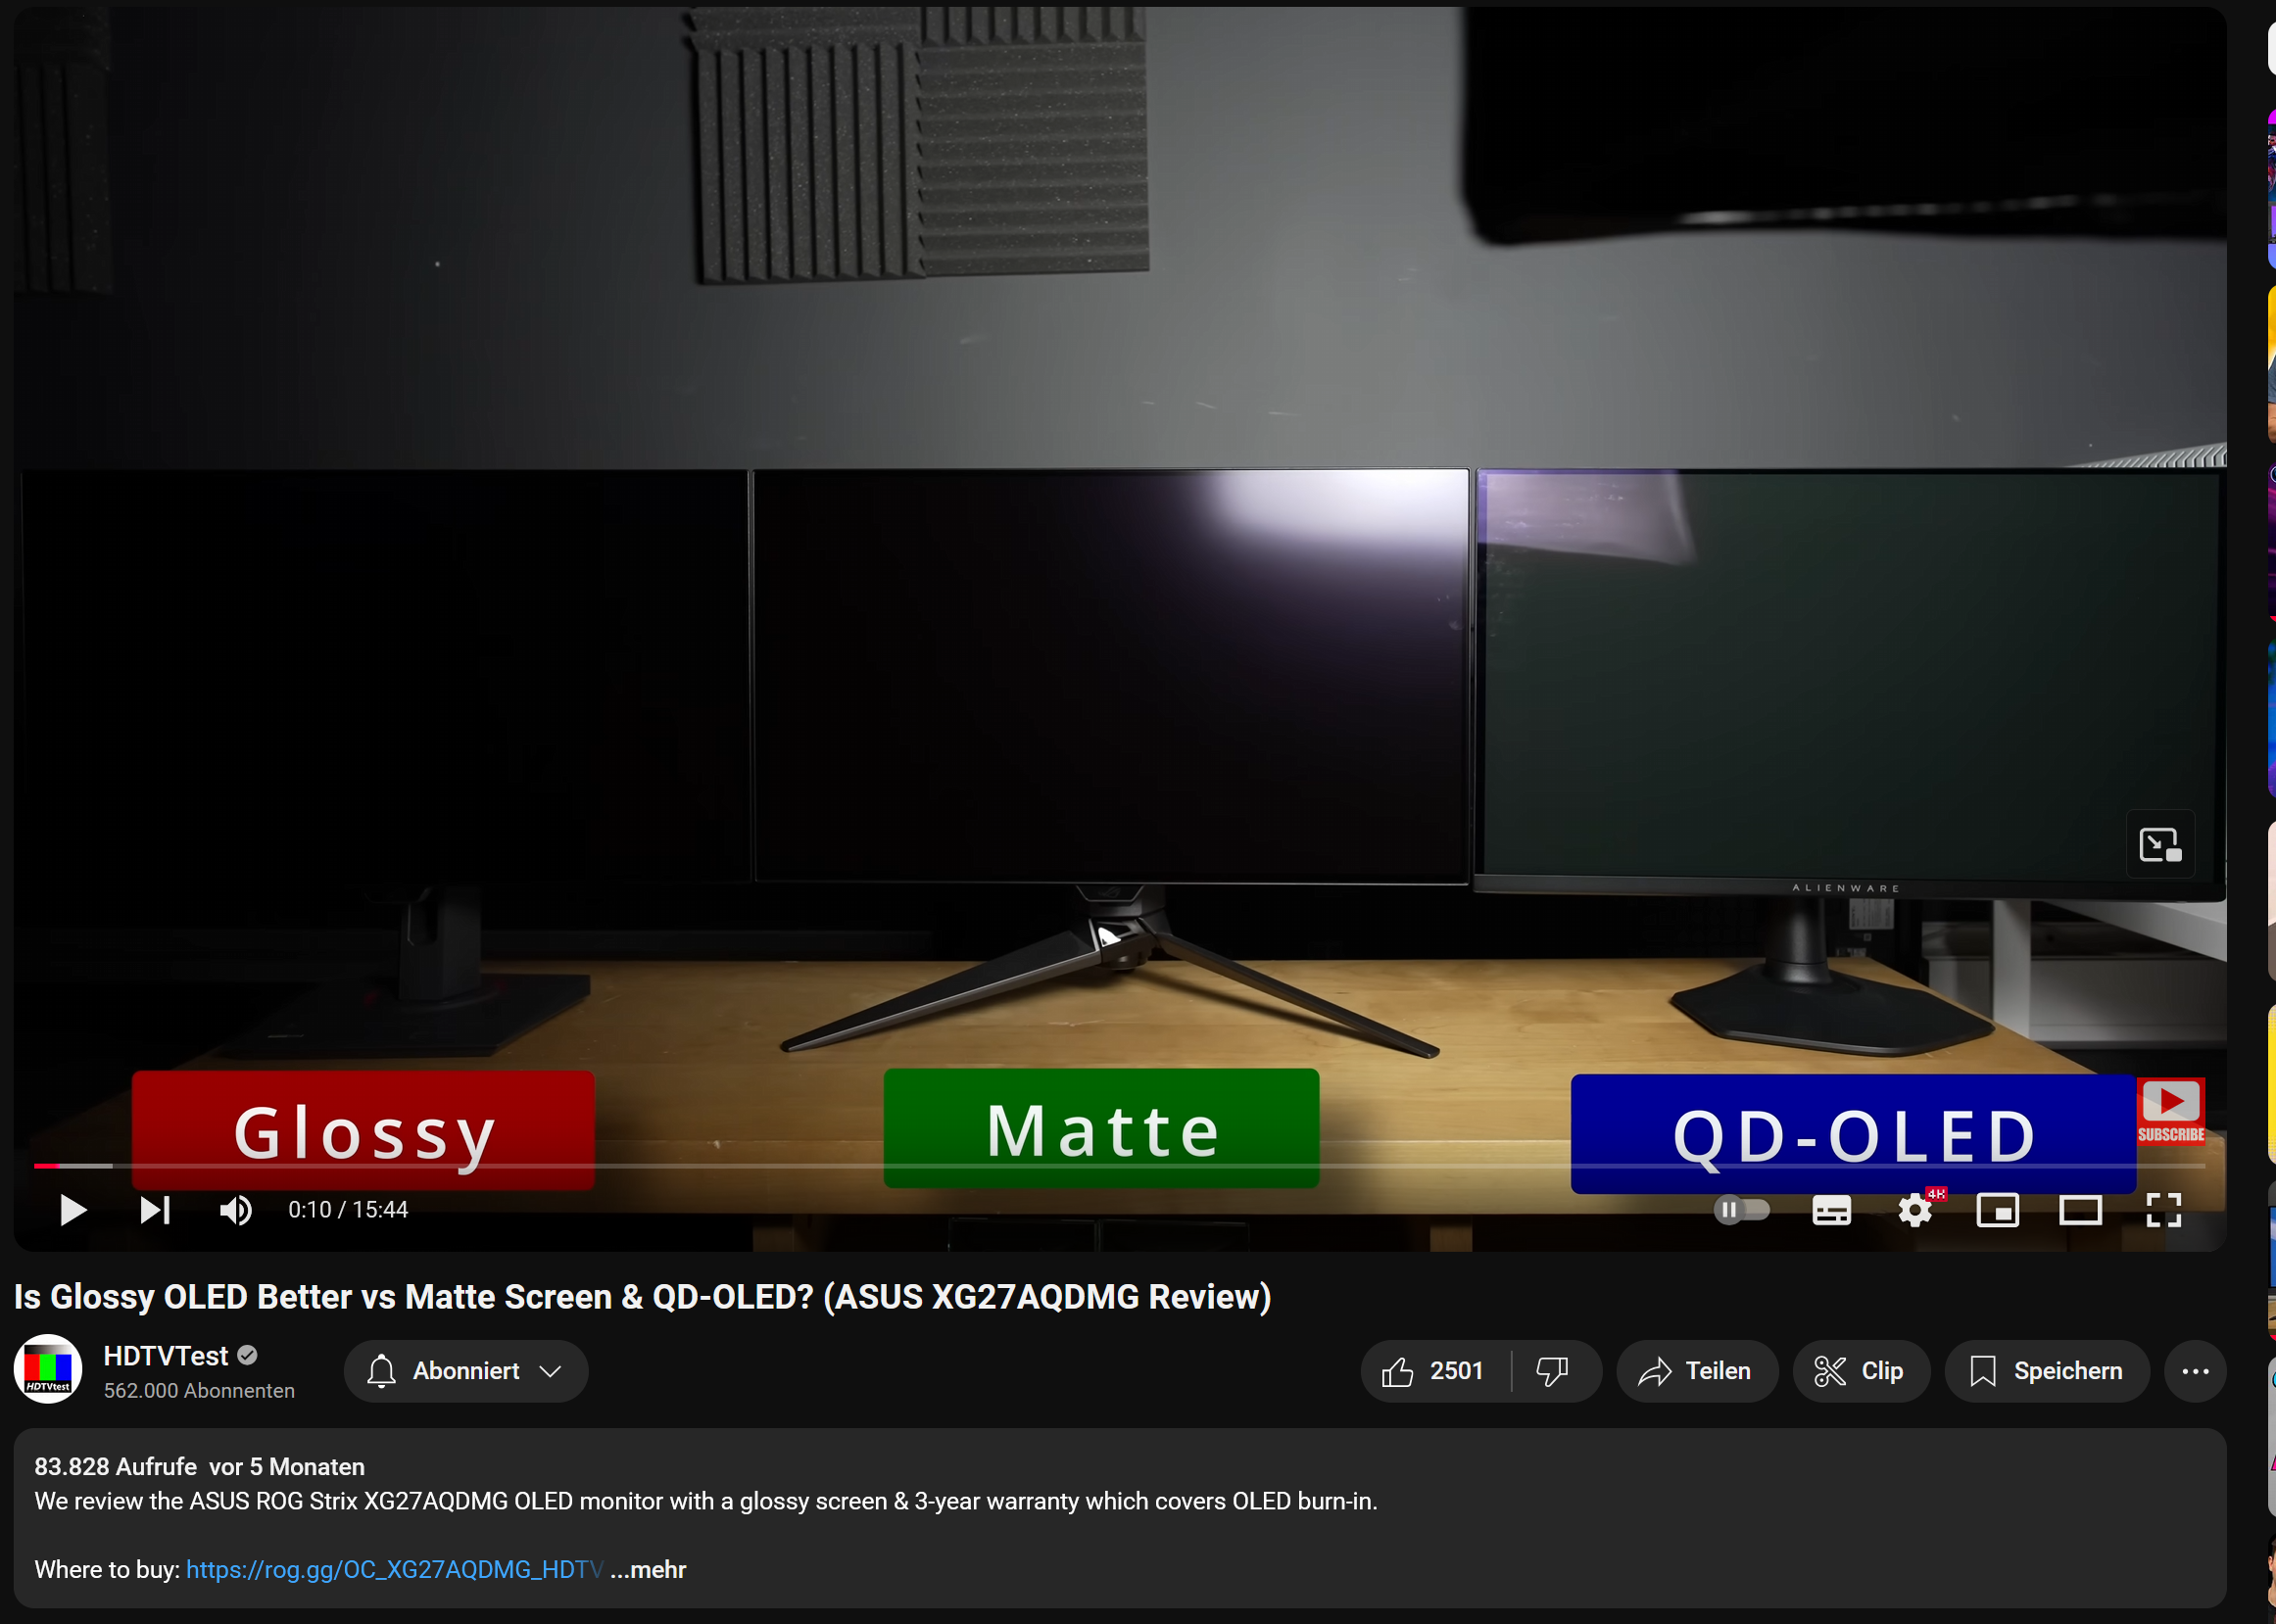The height and width of the screenshot is (1624, 2276).
Task: Mute the video volume
Action: tap(236, 1210)
